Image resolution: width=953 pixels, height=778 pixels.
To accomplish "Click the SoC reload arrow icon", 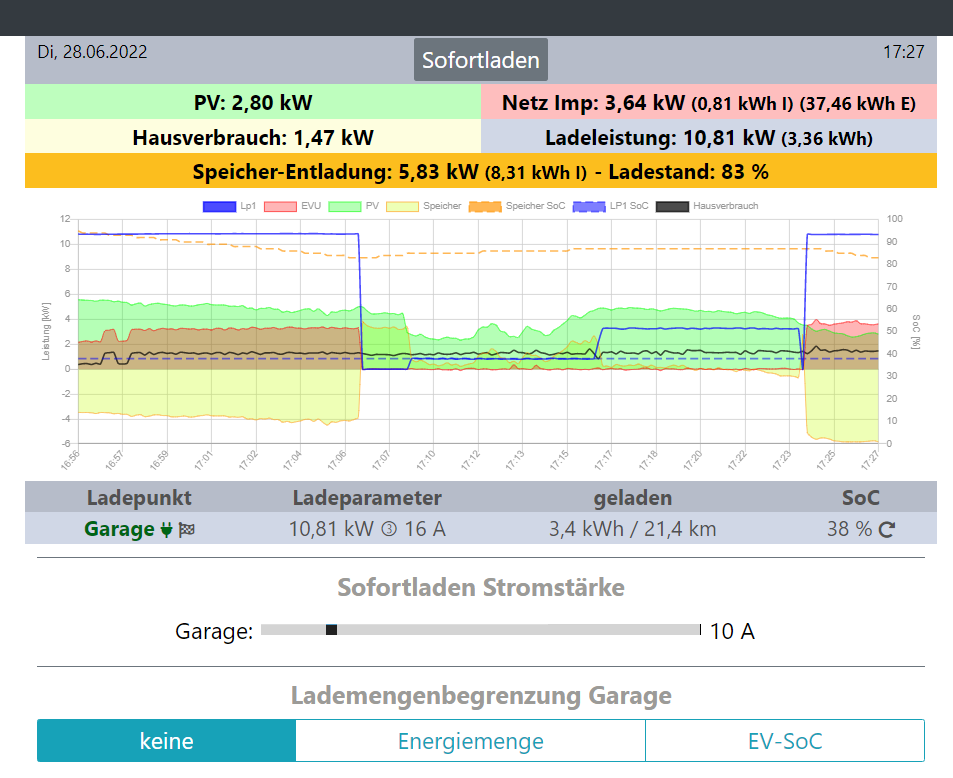I will pyautogui.click(x=886, y=530).
